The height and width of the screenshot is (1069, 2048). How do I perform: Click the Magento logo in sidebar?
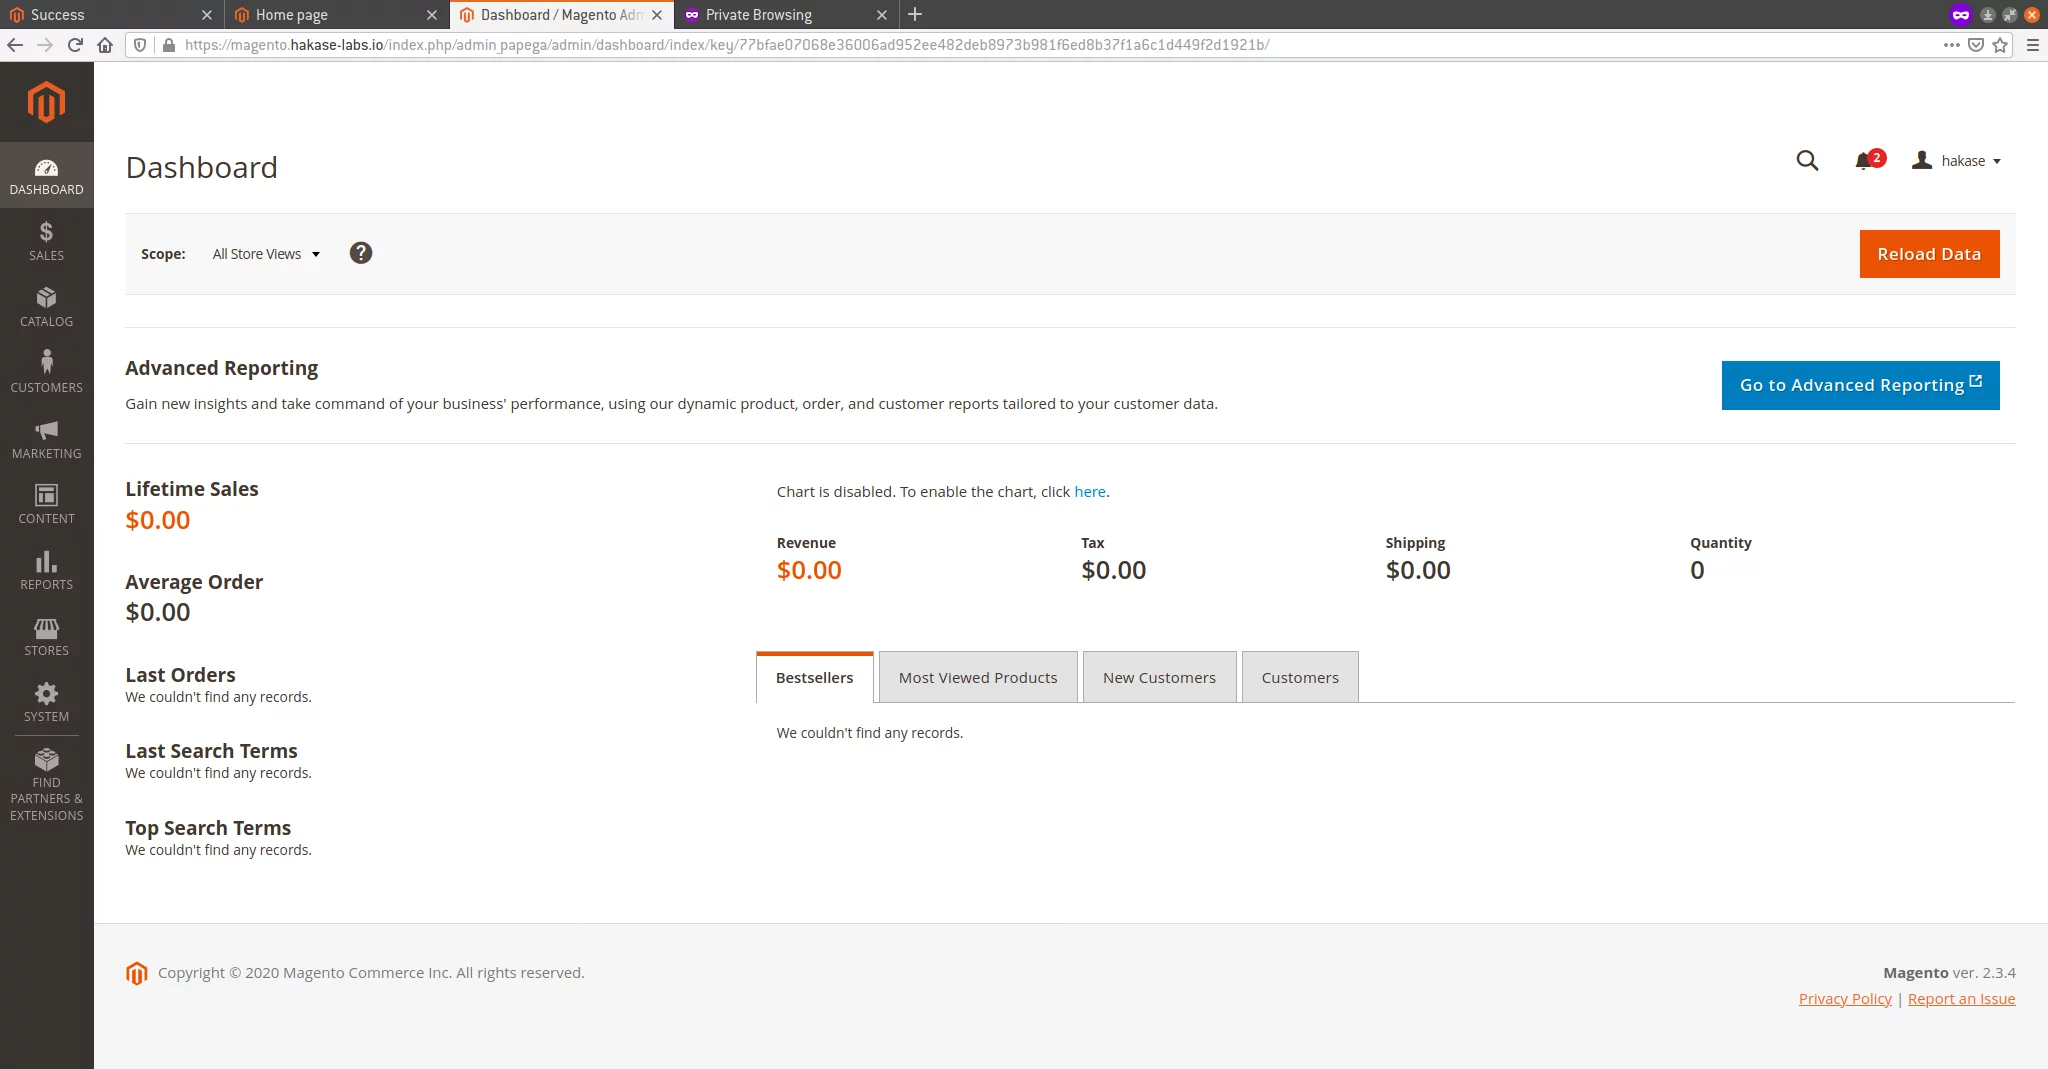click(x=46, y=102)
